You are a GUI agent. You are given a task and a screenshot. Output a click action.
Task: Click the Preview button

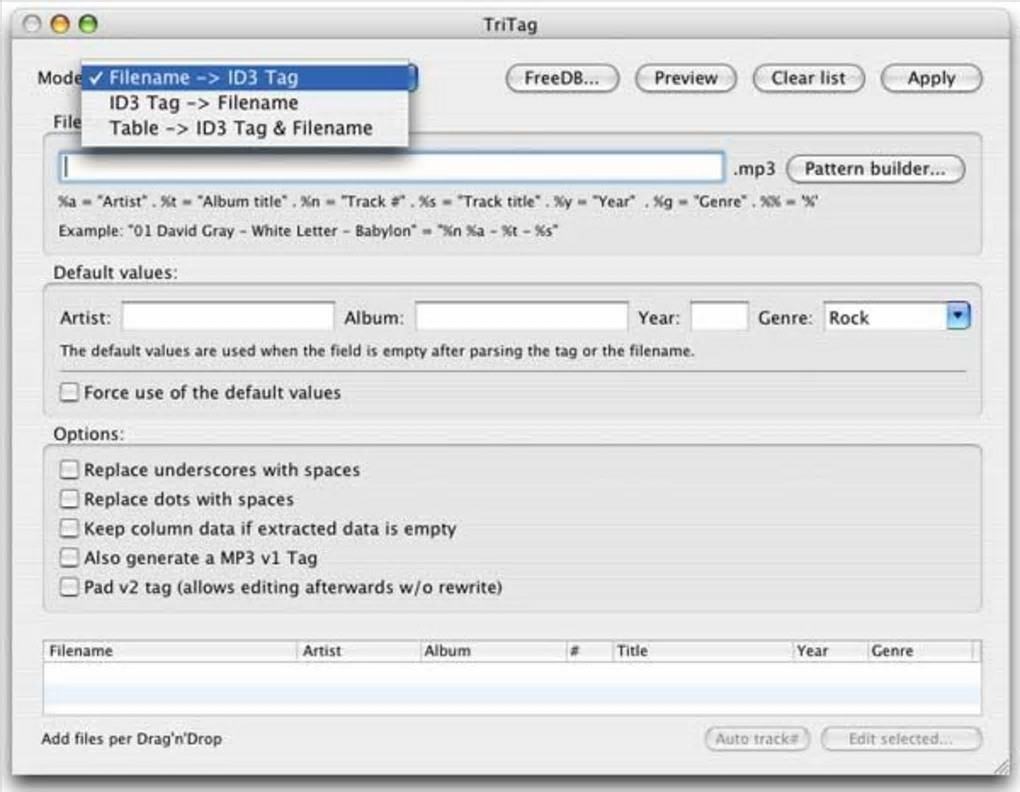click(x=686, y=79)
